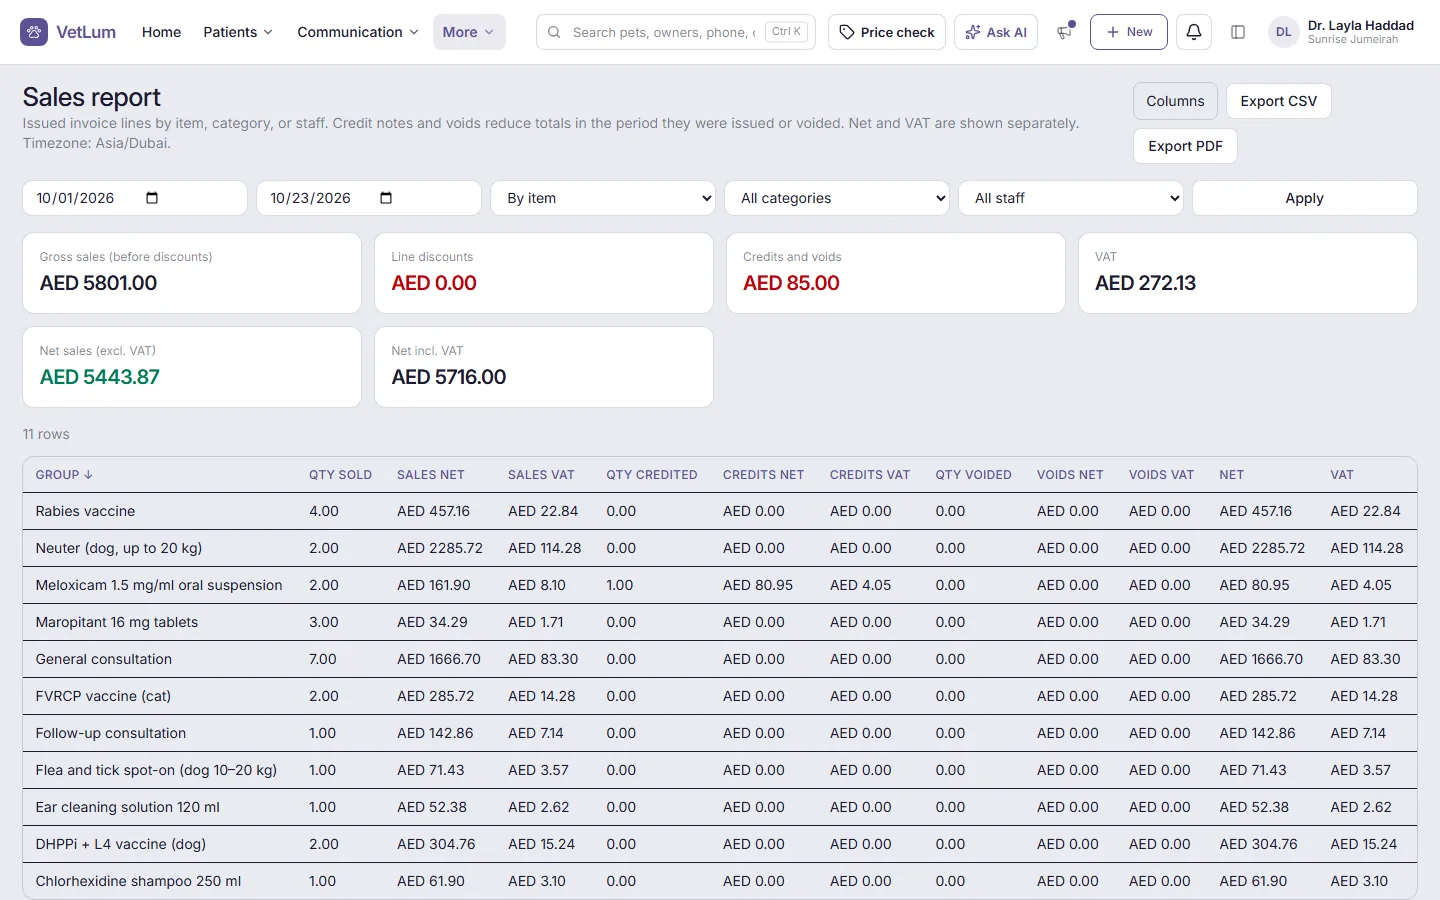Go to Home

click(161, 32)
